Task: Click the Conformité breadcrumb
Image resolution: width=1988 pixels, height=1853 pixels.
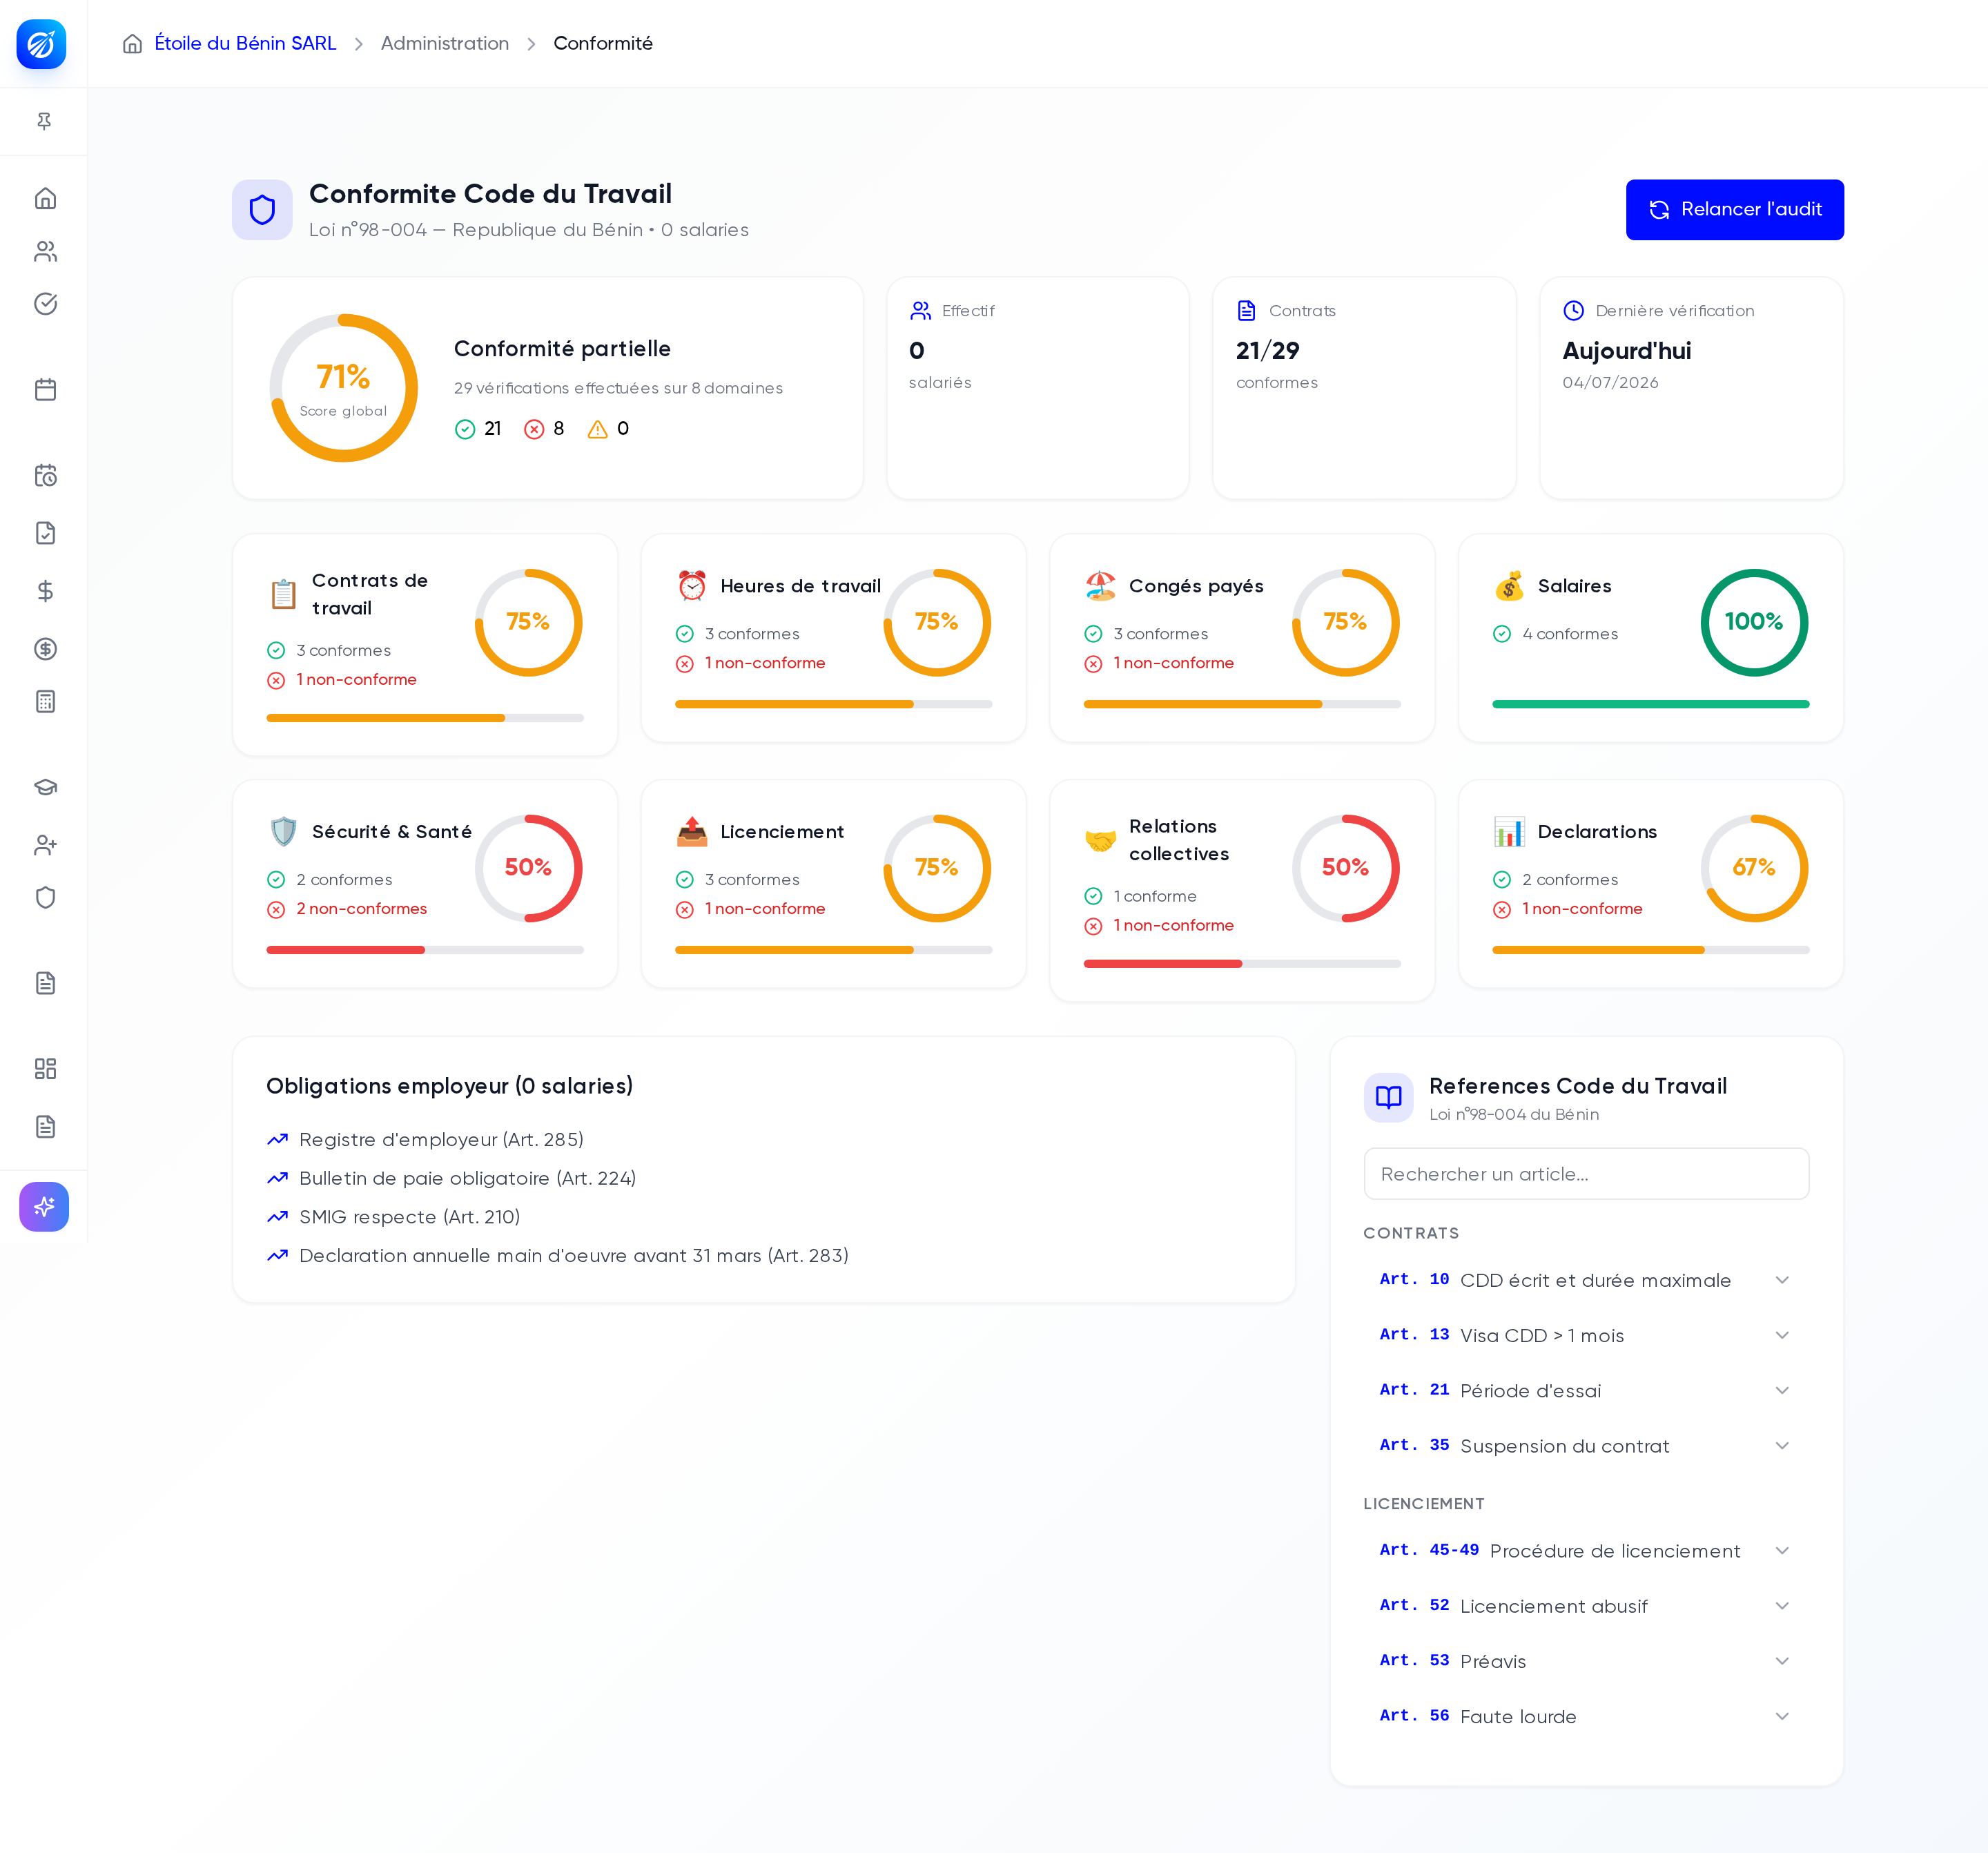Action: click(x=603, y=44)
